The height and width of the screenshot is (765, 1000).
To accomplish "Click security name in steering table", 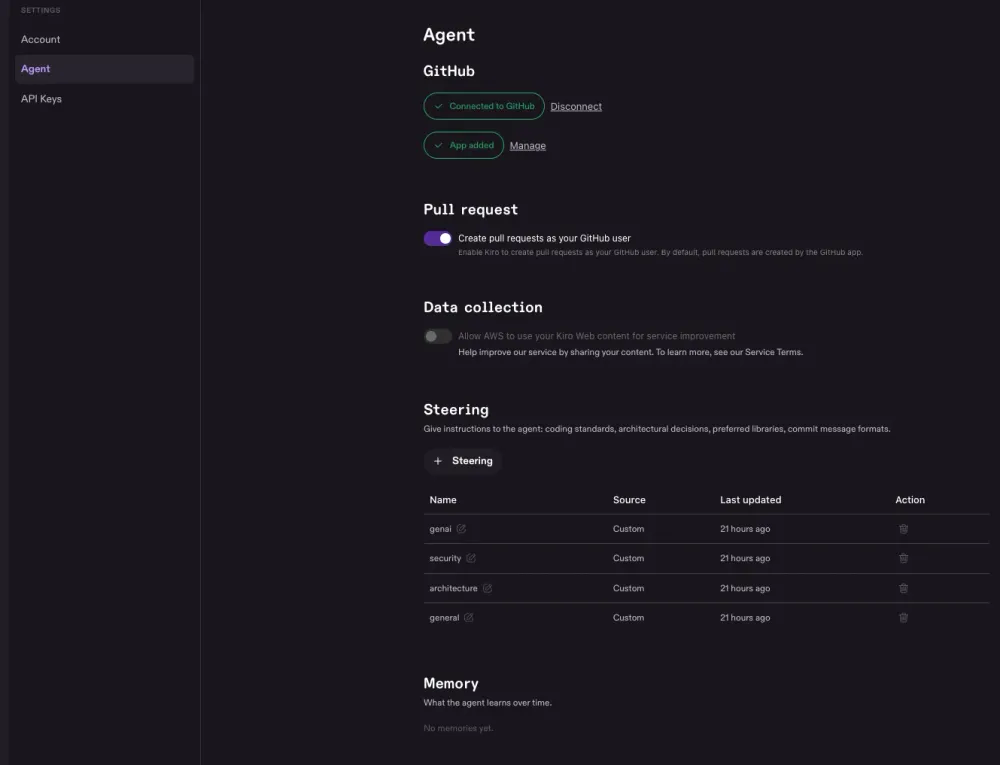I will click(x=445, y=558).
